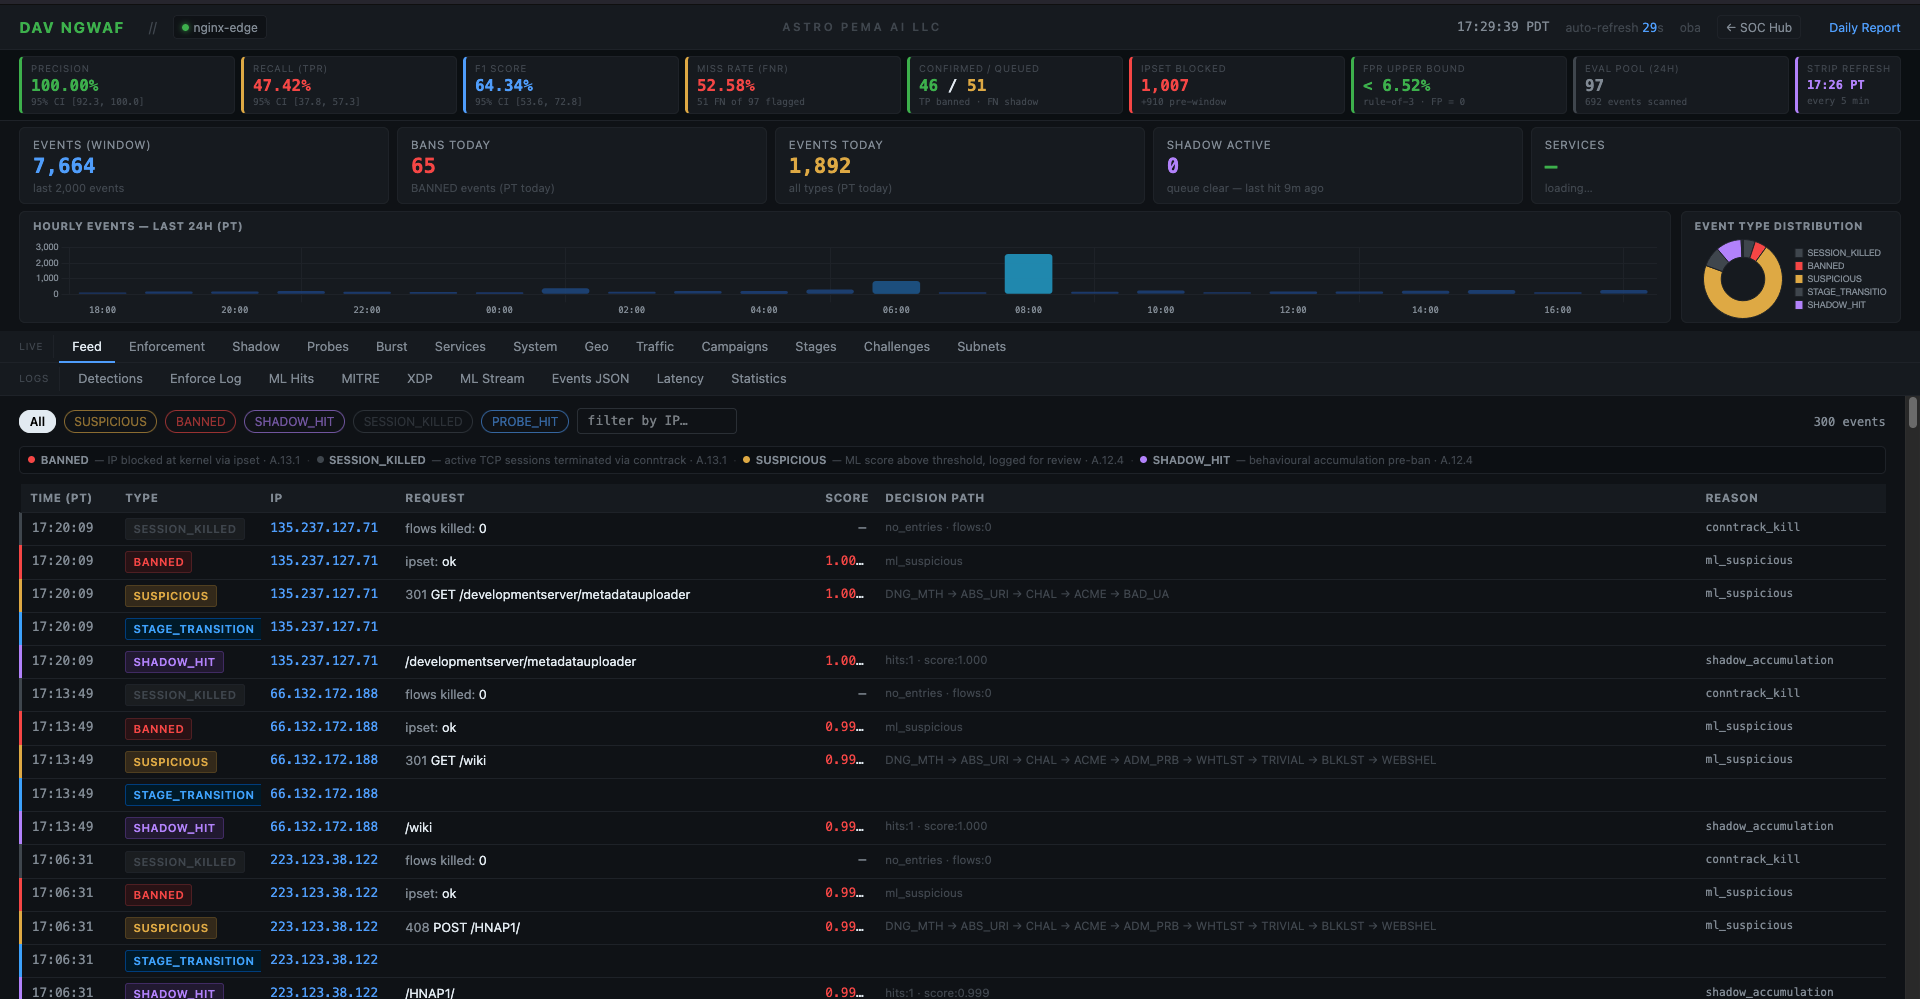Open the XDP log tab
Viewport: 1920px width, 999px height.
click(420, 379)
